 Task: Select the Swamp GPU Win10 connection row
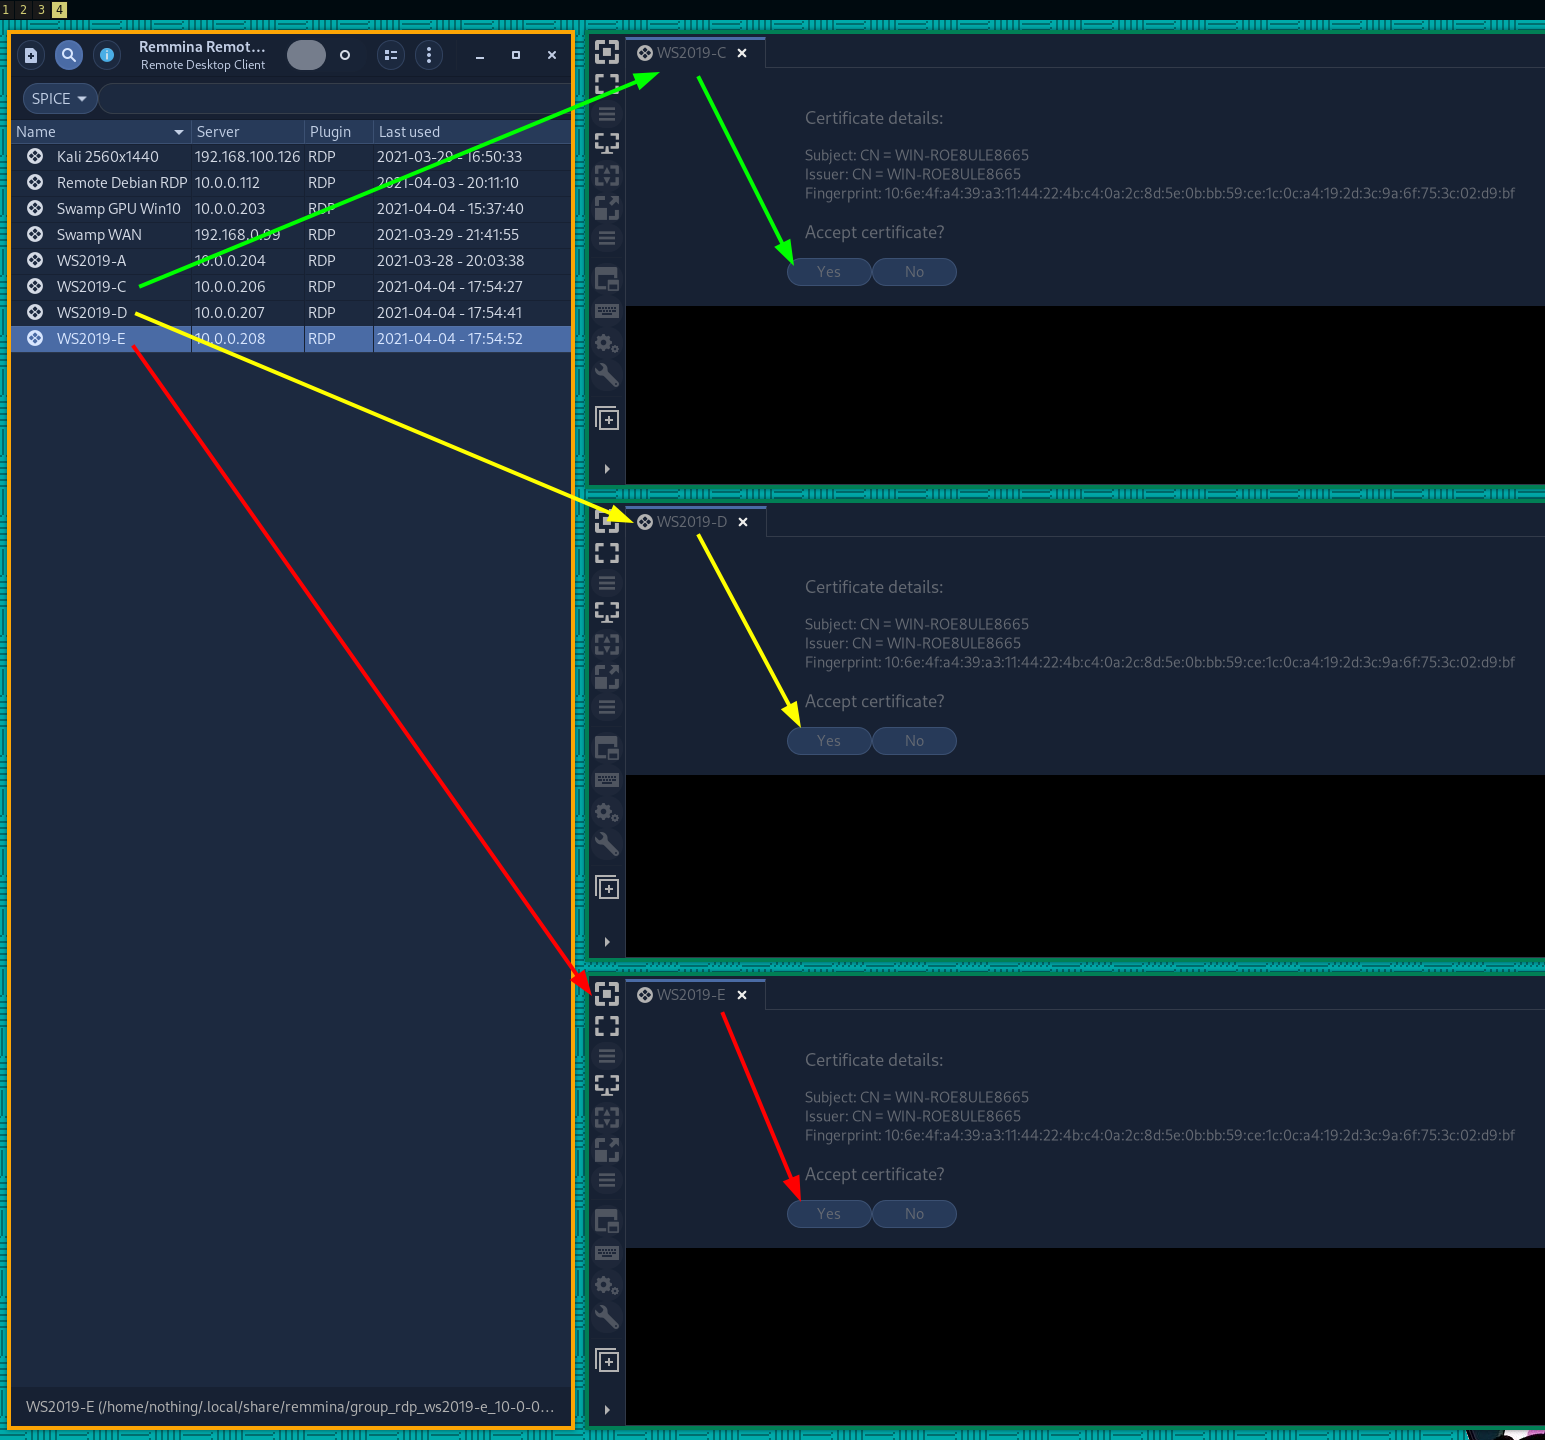(x=291, y=209)
